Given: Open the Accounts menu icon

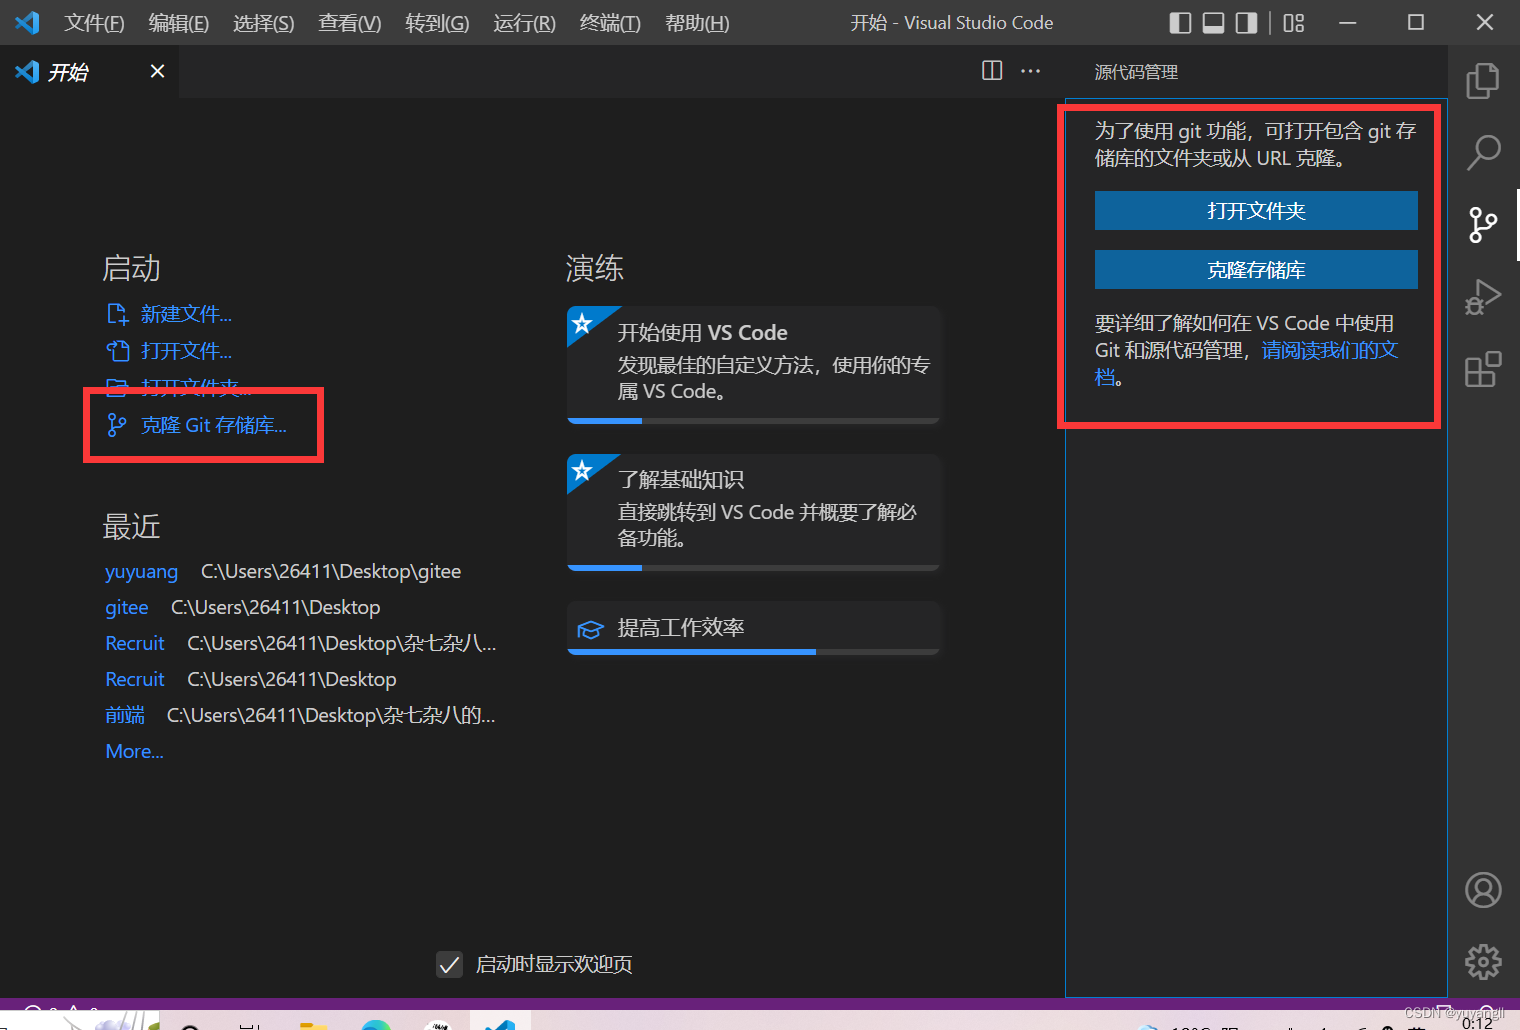Looking at the screenshot, I should [x=1483, y=890].
